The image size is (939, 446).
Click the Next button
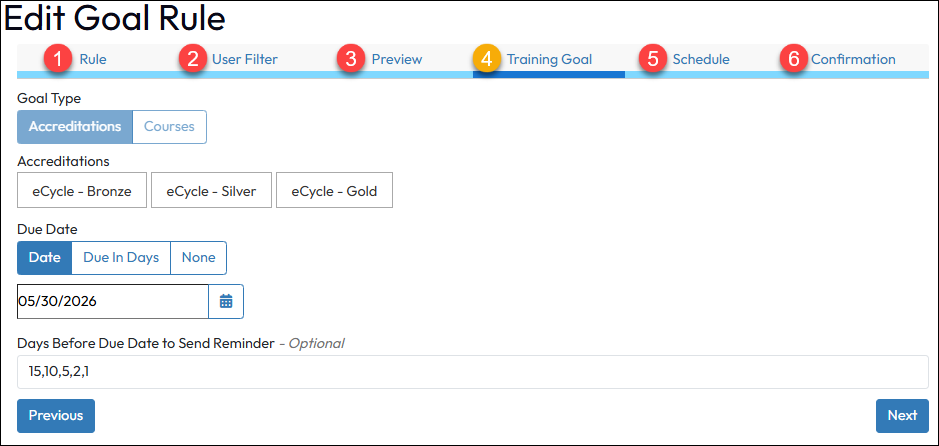[x=901, y=416]
